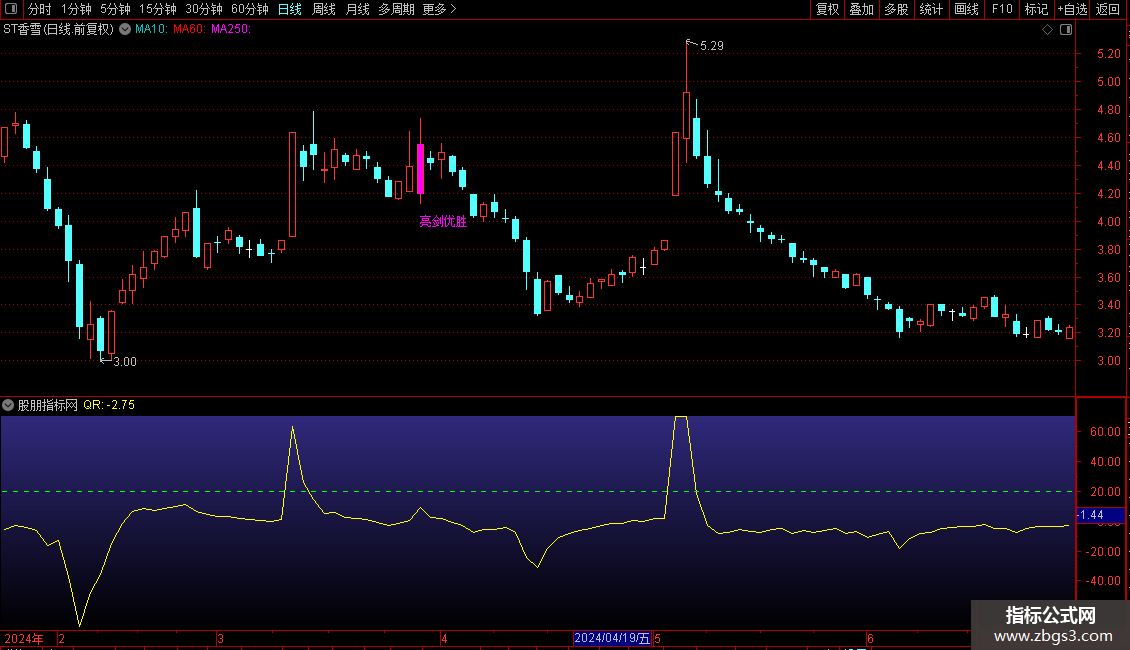The image size is (1130, 650).
Task: Click the 2024年 label on time axis
Action: point(24,639)
